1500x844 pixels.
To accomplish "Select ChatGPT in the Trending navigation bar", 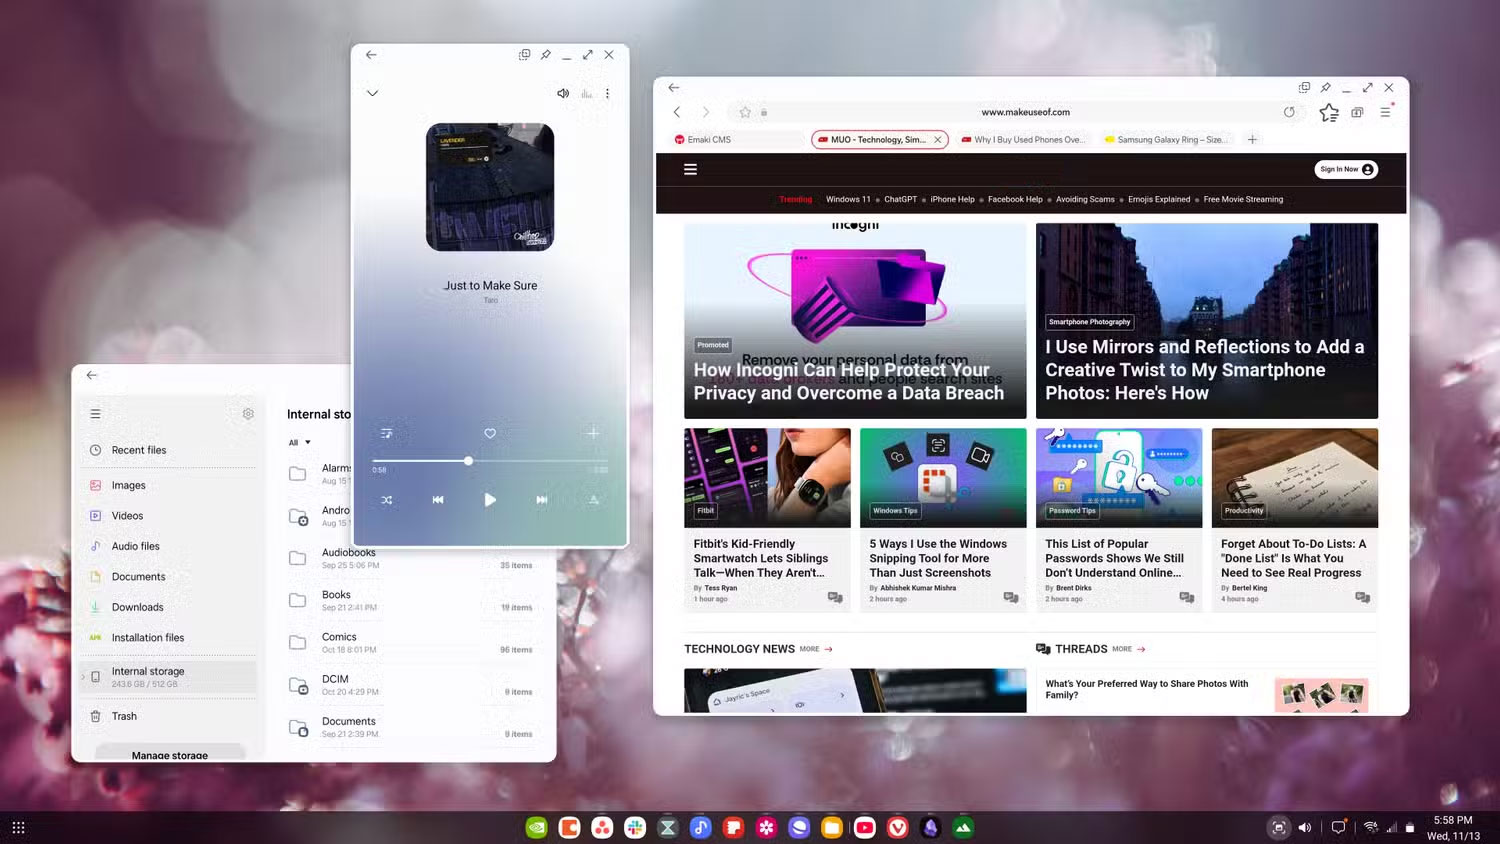I will 900,199.
